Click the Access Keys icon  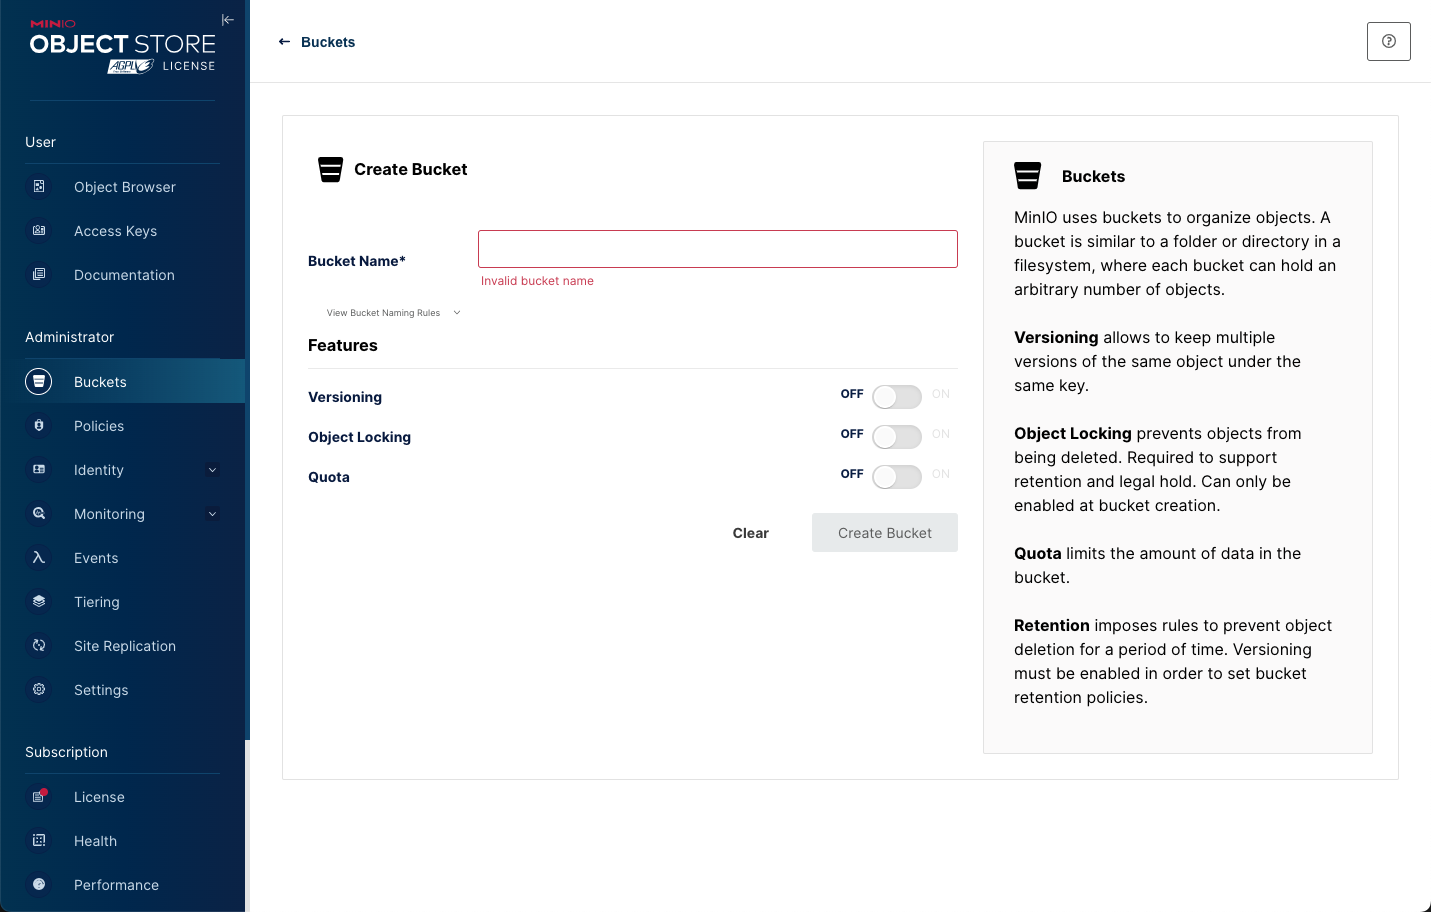pos(39,230)
